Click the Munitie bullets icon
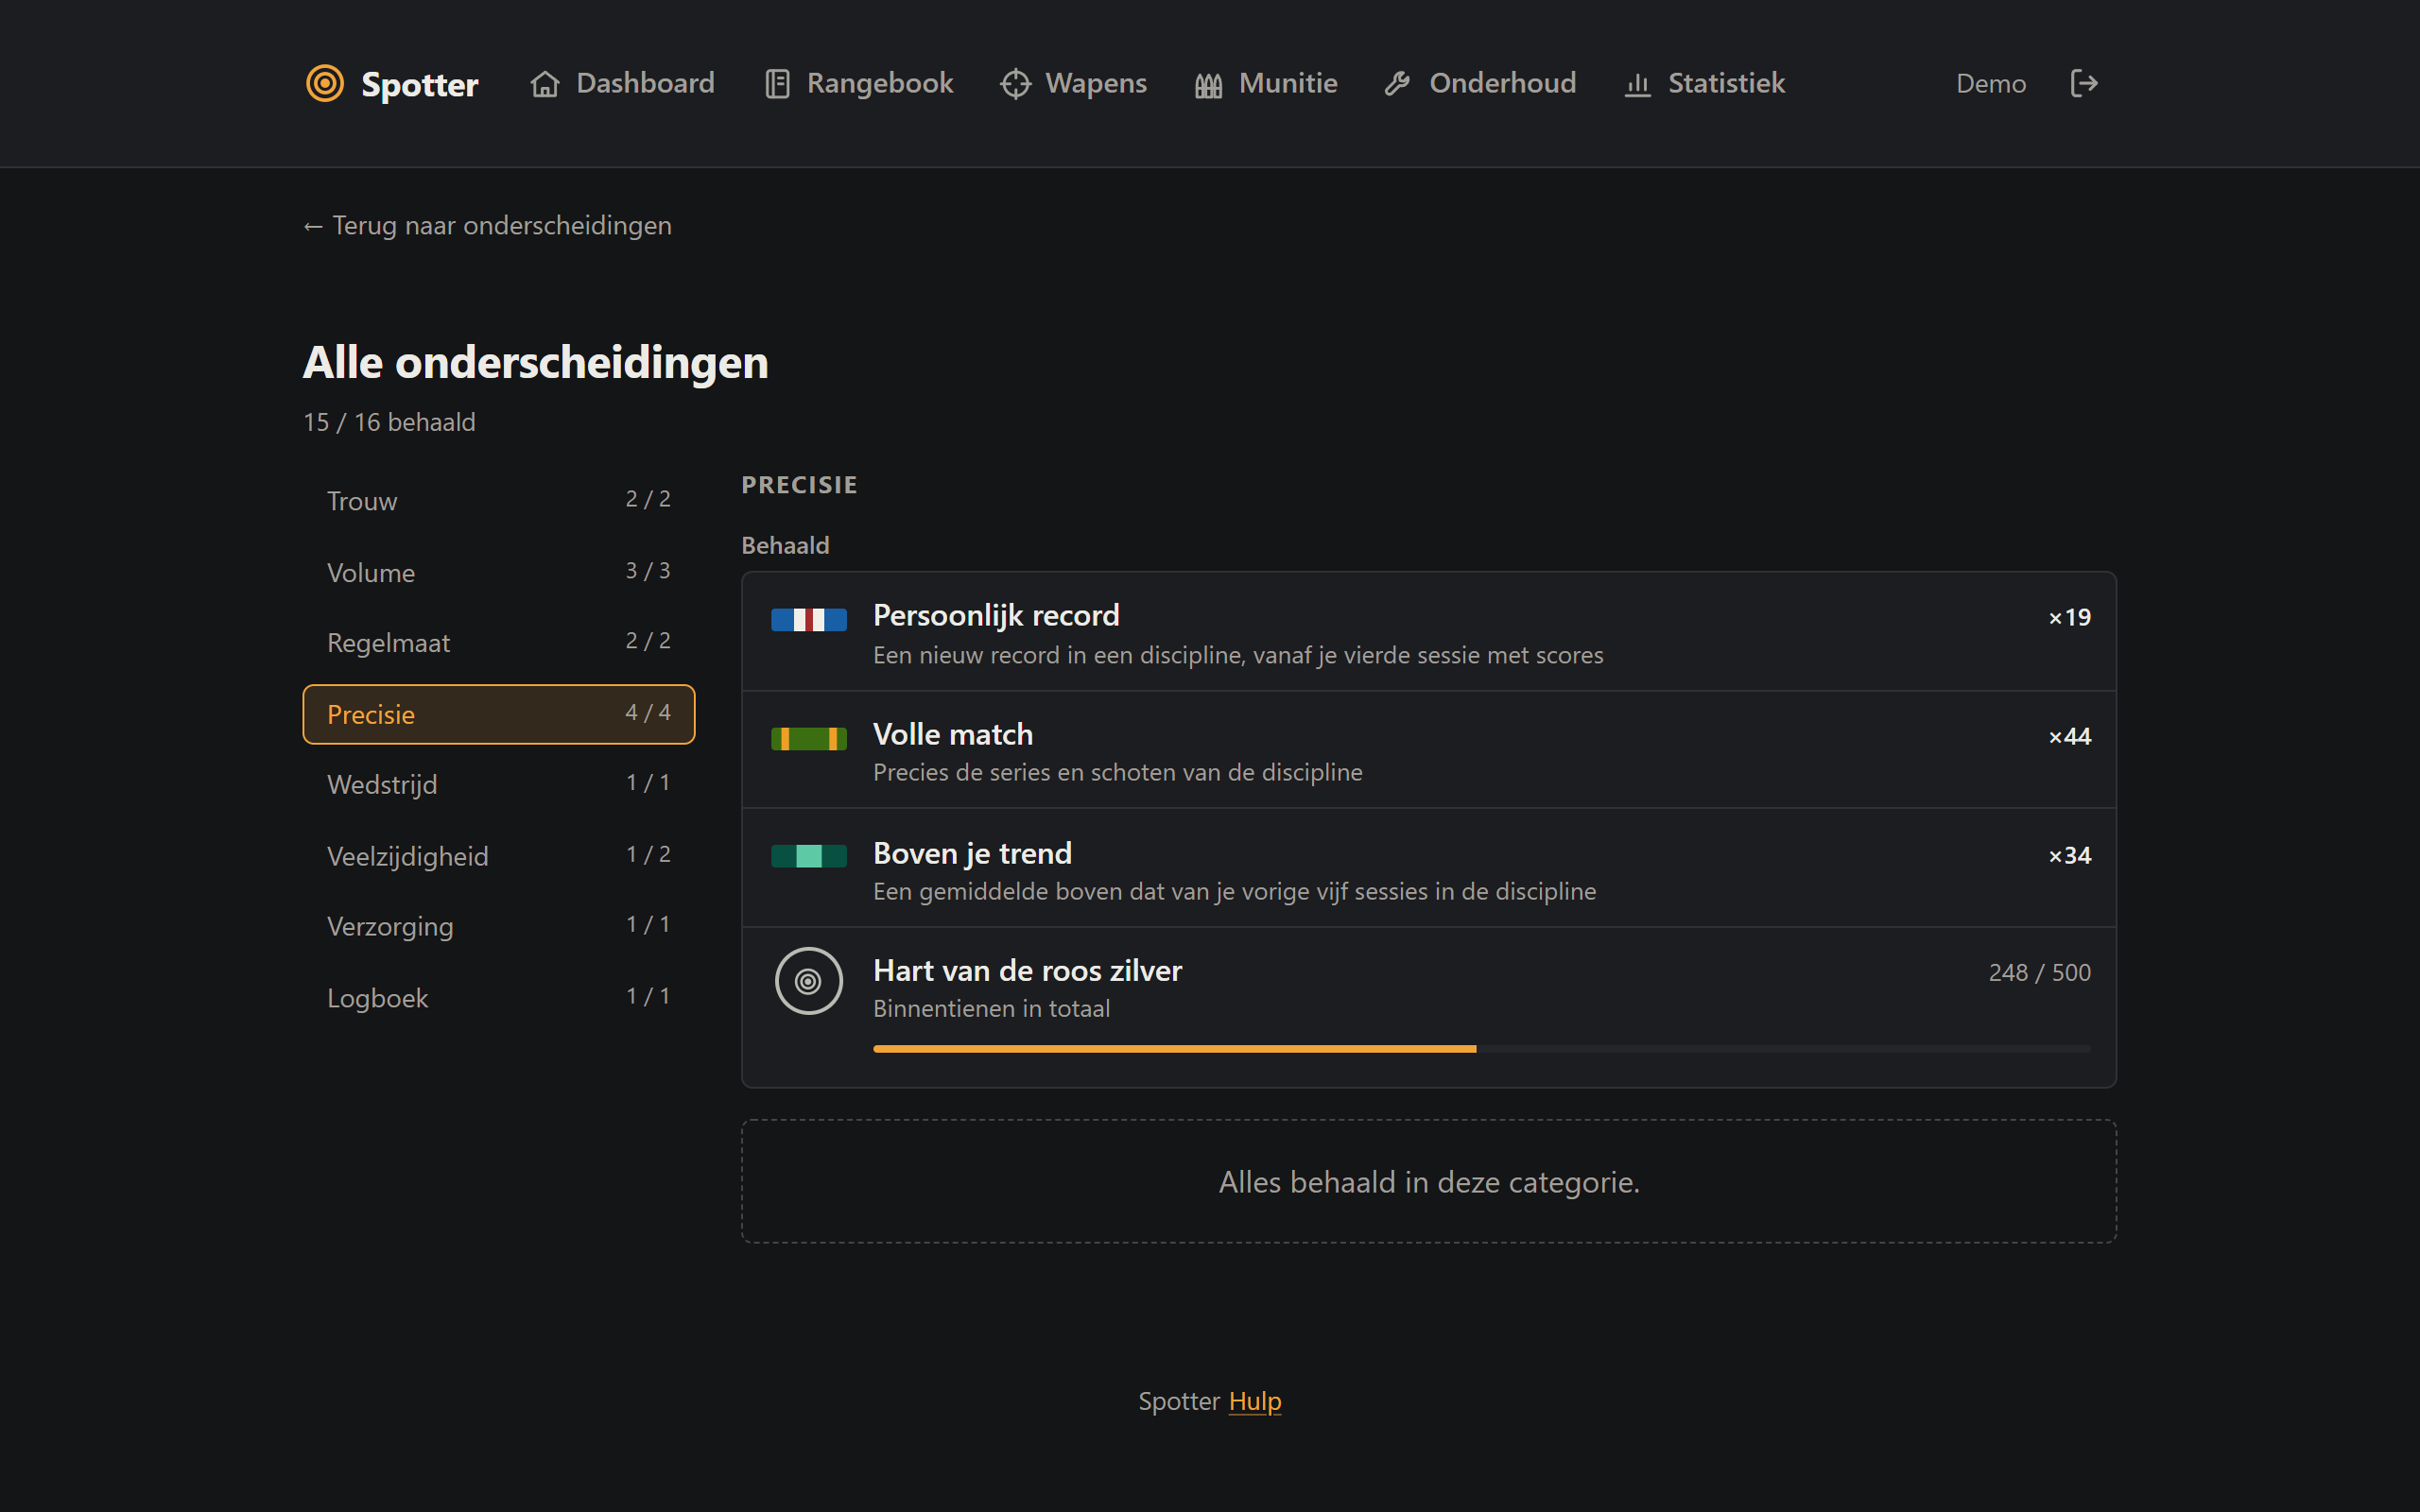 coord(1208,85)
